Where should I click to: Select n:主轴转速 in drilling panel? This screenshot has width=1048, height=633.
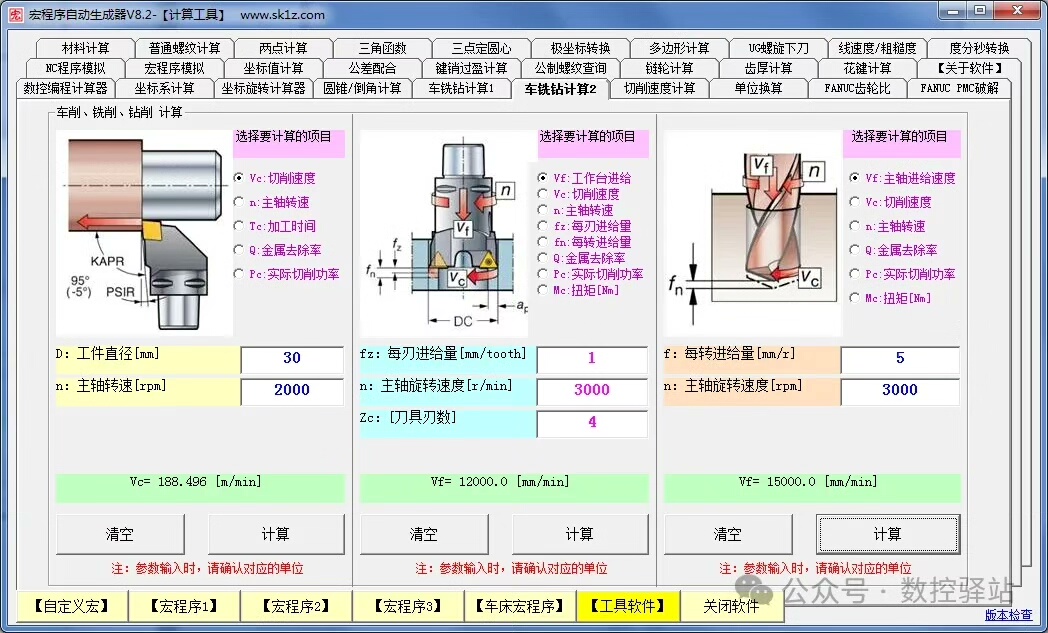887,226
